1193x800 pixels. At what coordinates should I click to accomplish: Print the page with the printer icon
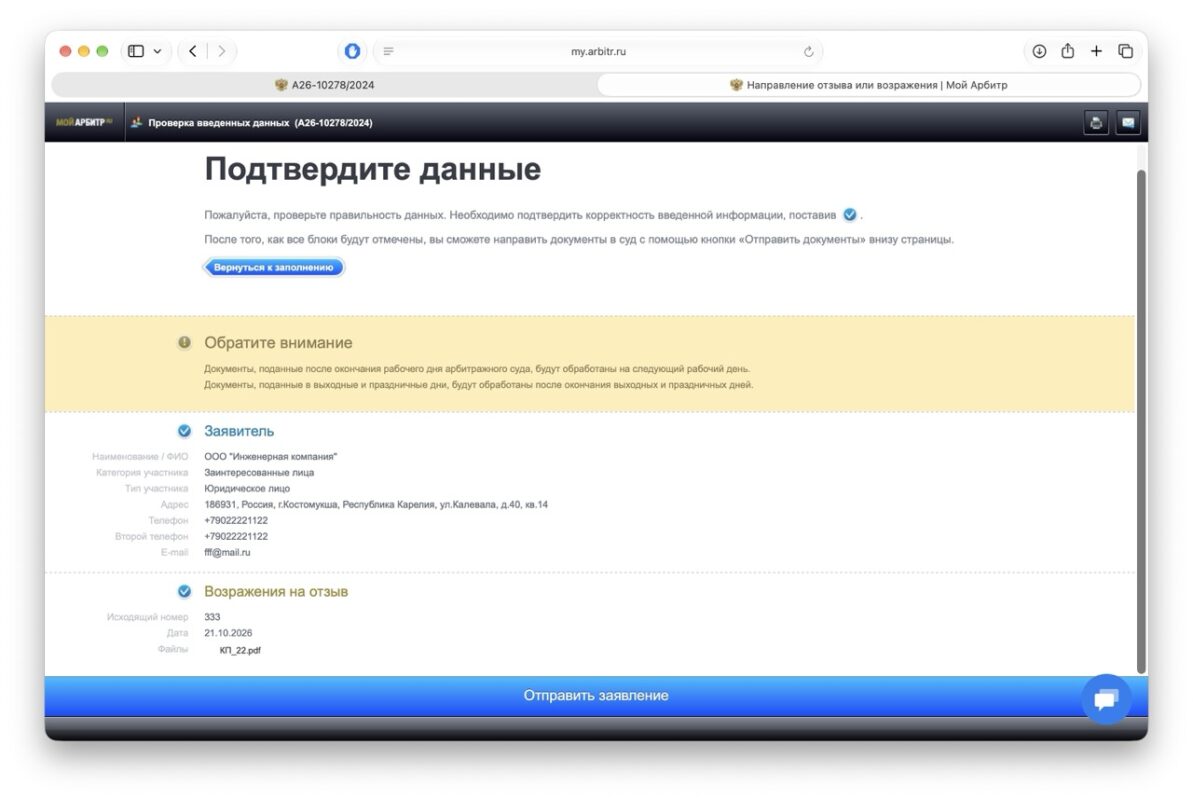click(x=1096, y=123)
